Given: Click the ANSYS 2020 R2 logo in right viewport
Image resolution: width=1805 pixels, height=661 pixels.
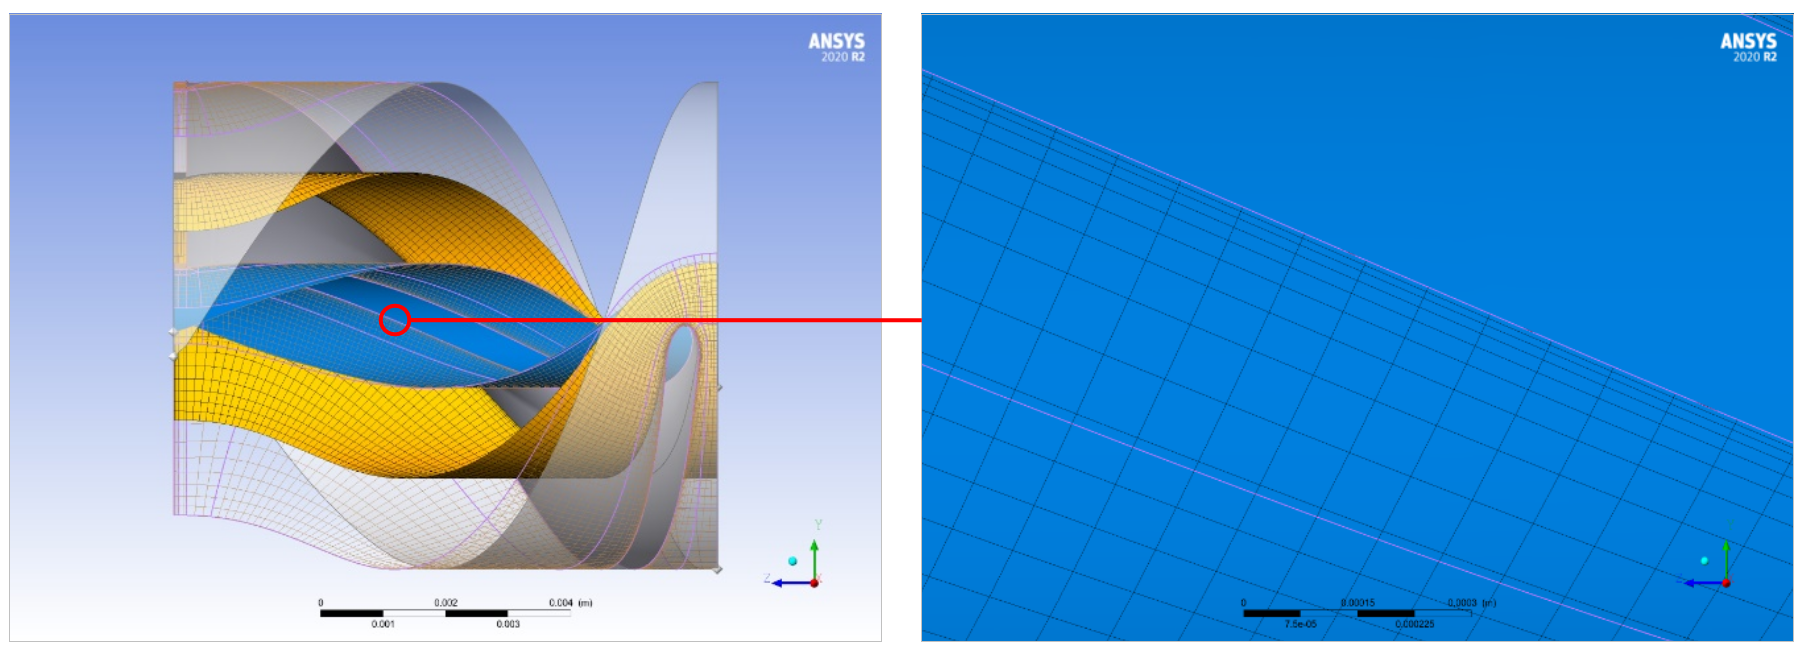Looking at the screenshot, I should [1748, 46].
